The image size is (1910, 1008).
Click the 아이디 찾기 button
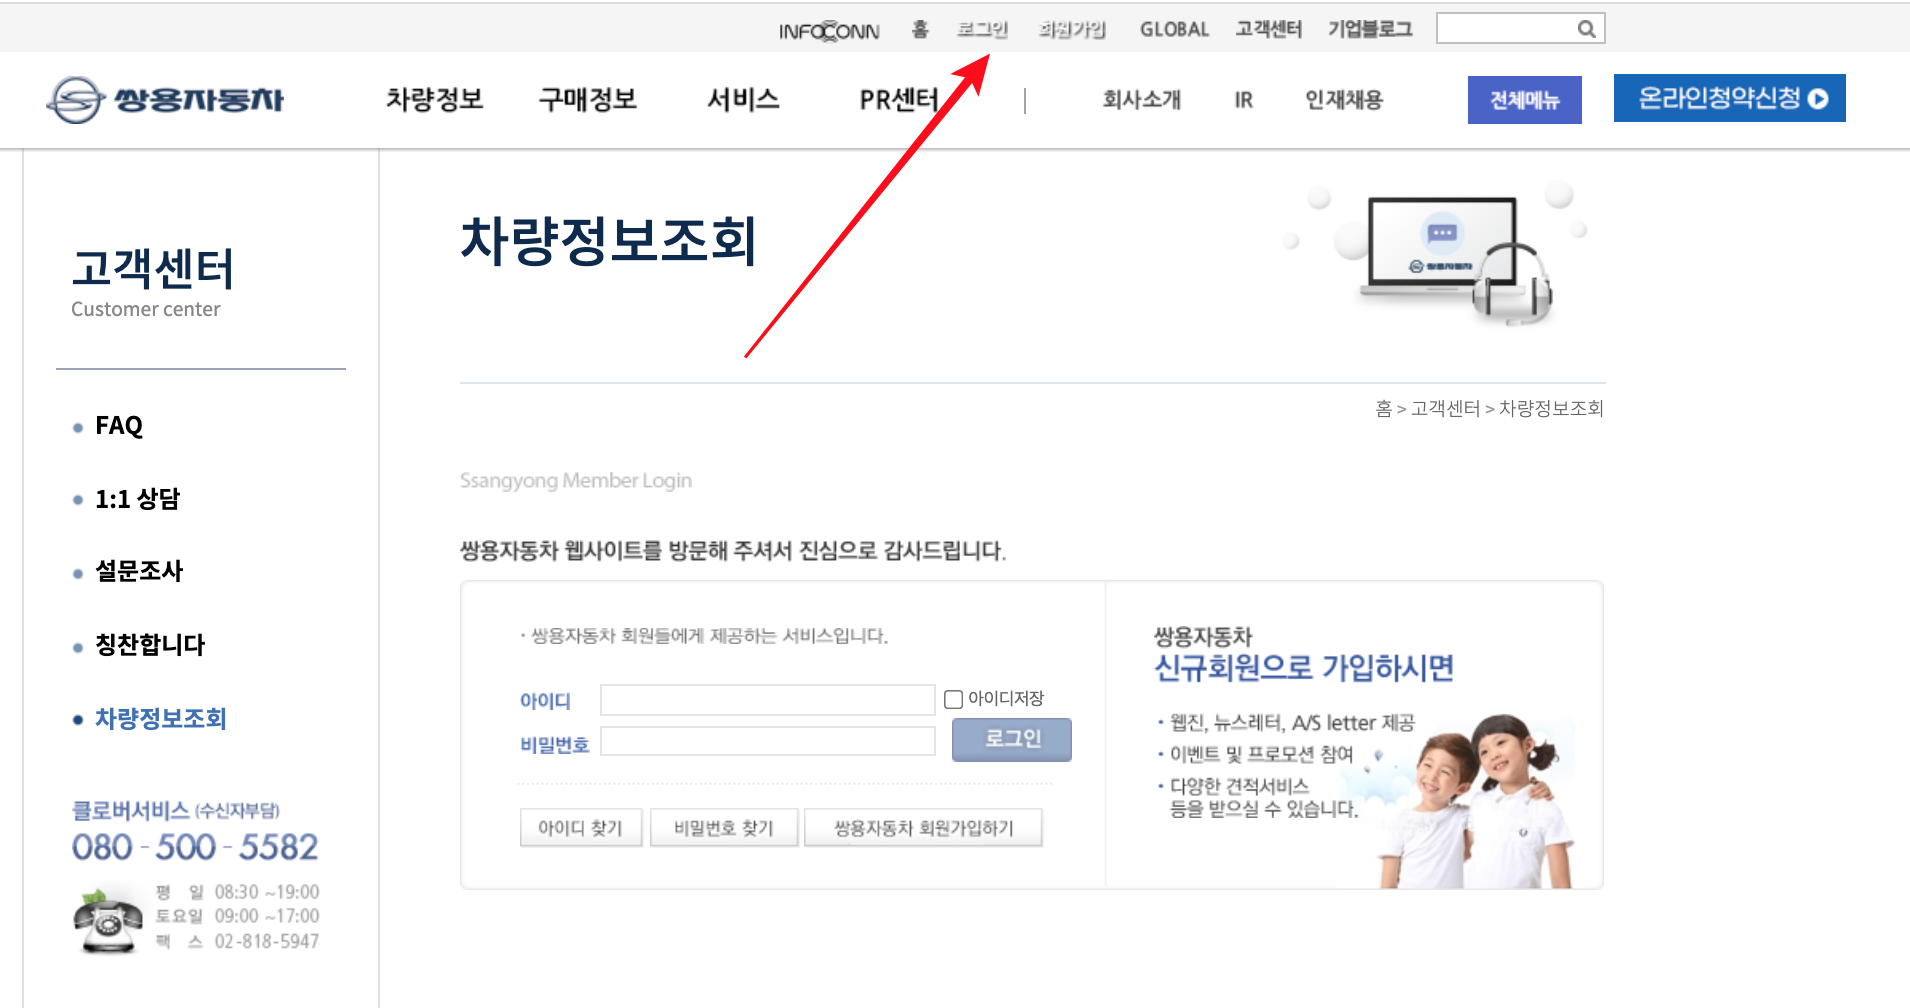[580, 828]
